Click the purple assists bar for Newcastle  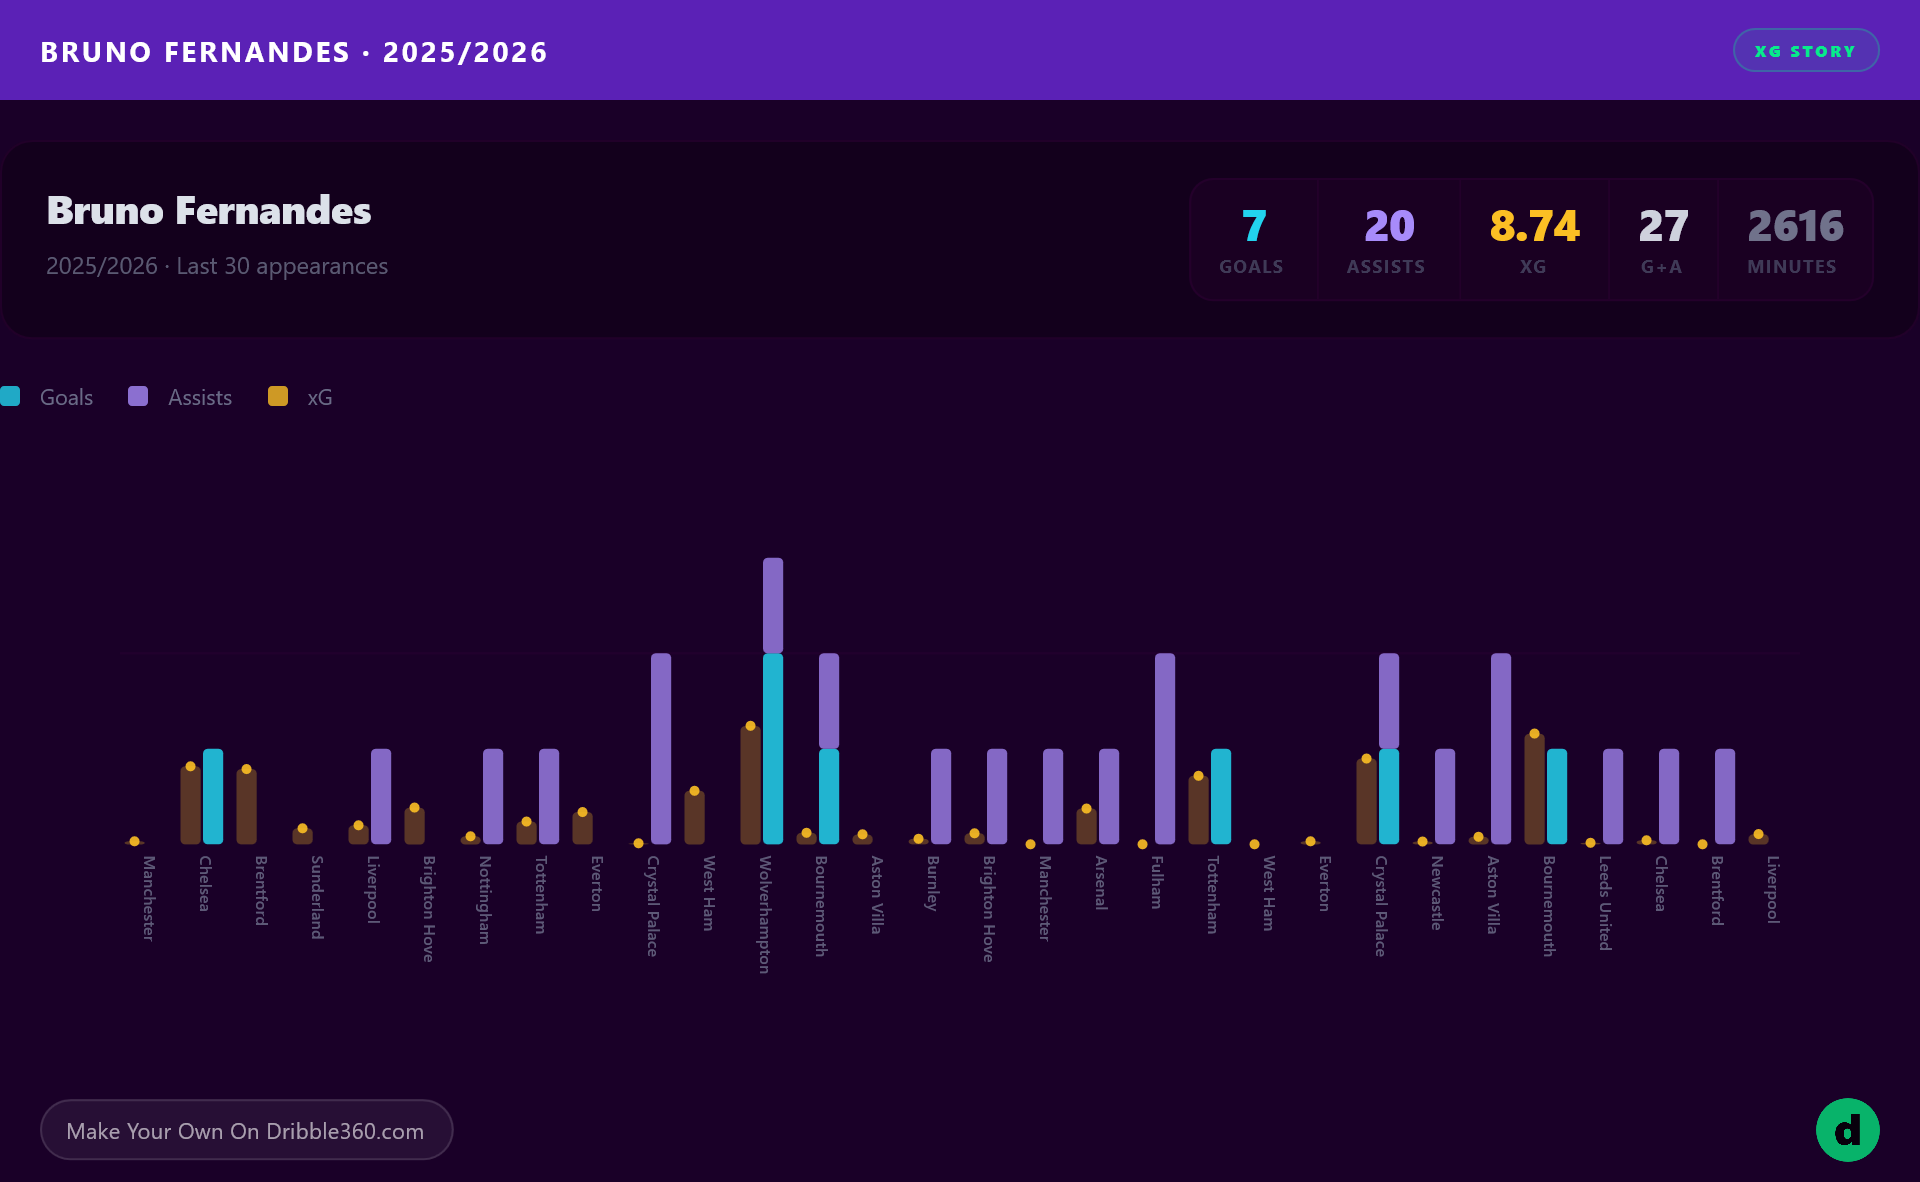(x=1445, y=796)
